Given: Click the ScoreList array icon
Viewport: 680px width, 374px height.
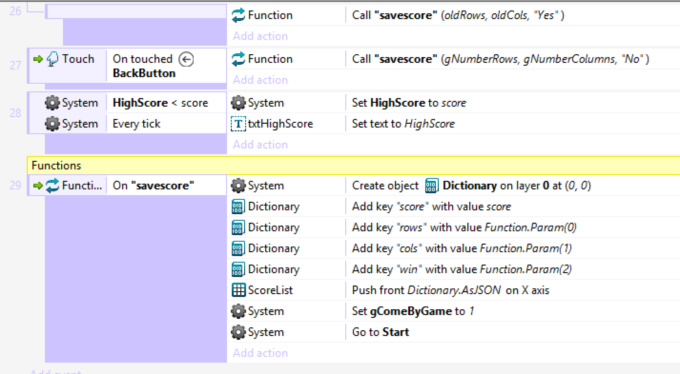Looking at the screenshot, I should pos(238,290).
